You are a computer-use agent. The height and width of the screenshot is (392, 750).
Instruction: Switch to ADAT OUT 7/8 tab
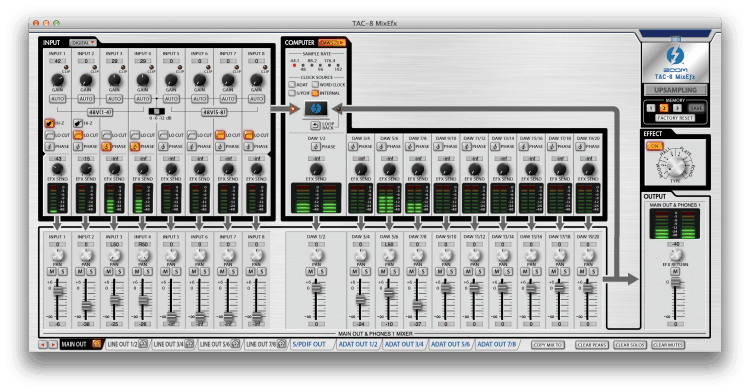tap(497, 344)
